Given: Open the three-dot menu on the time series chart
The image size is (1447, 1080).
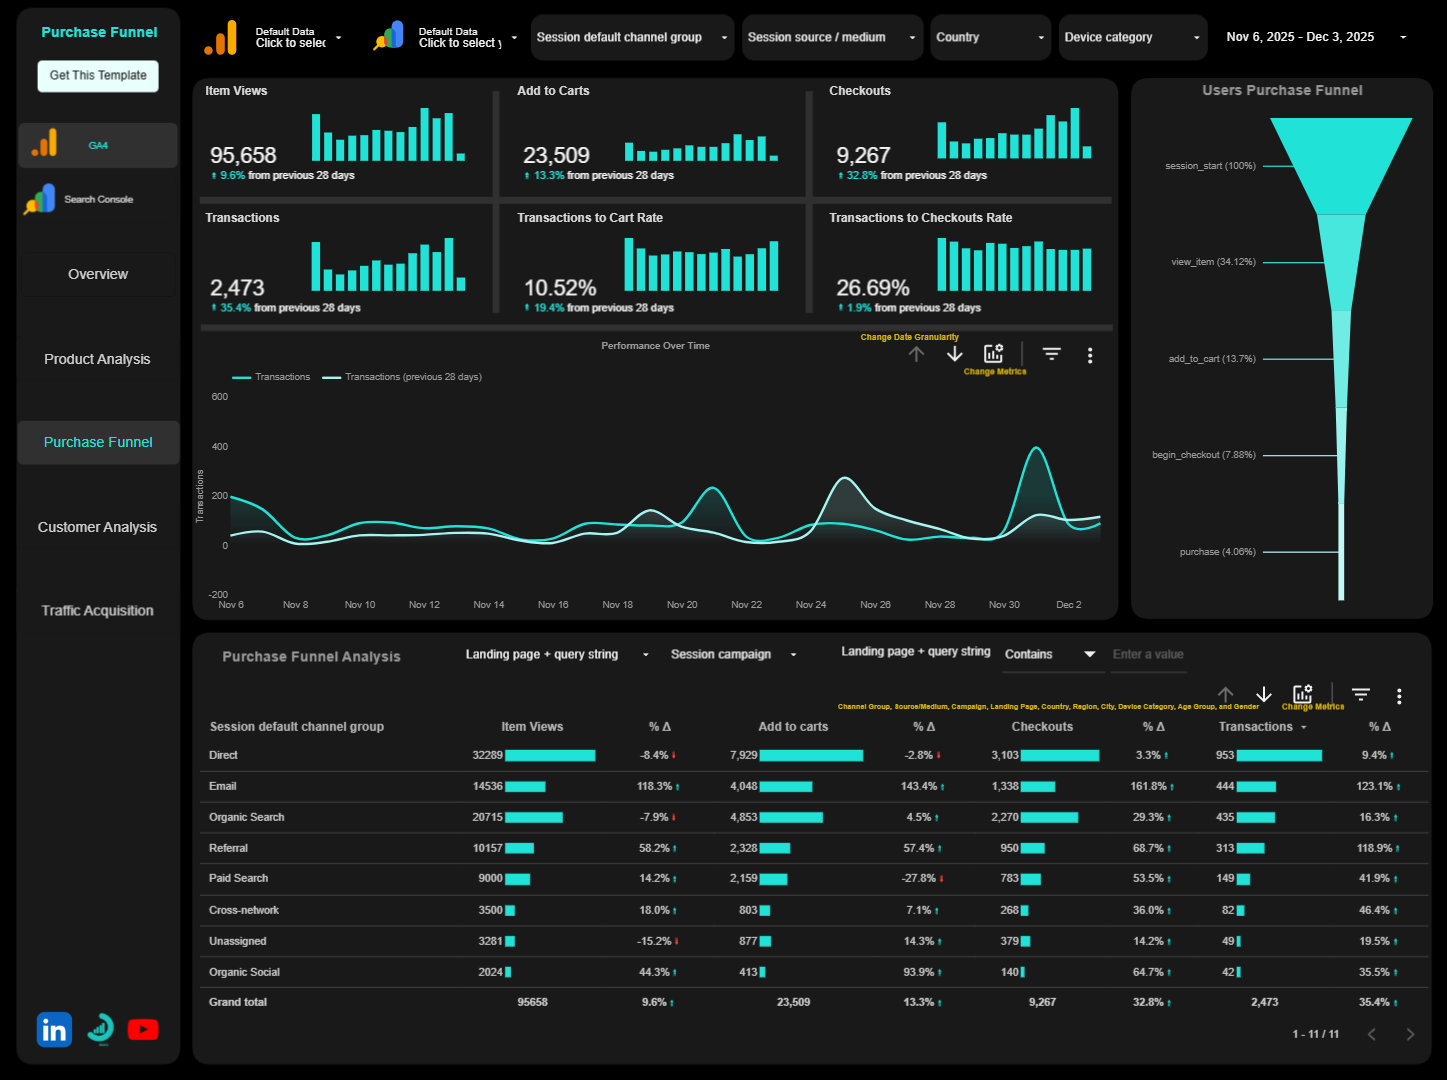Looking at the screenshot, I should click(1090, 355).
